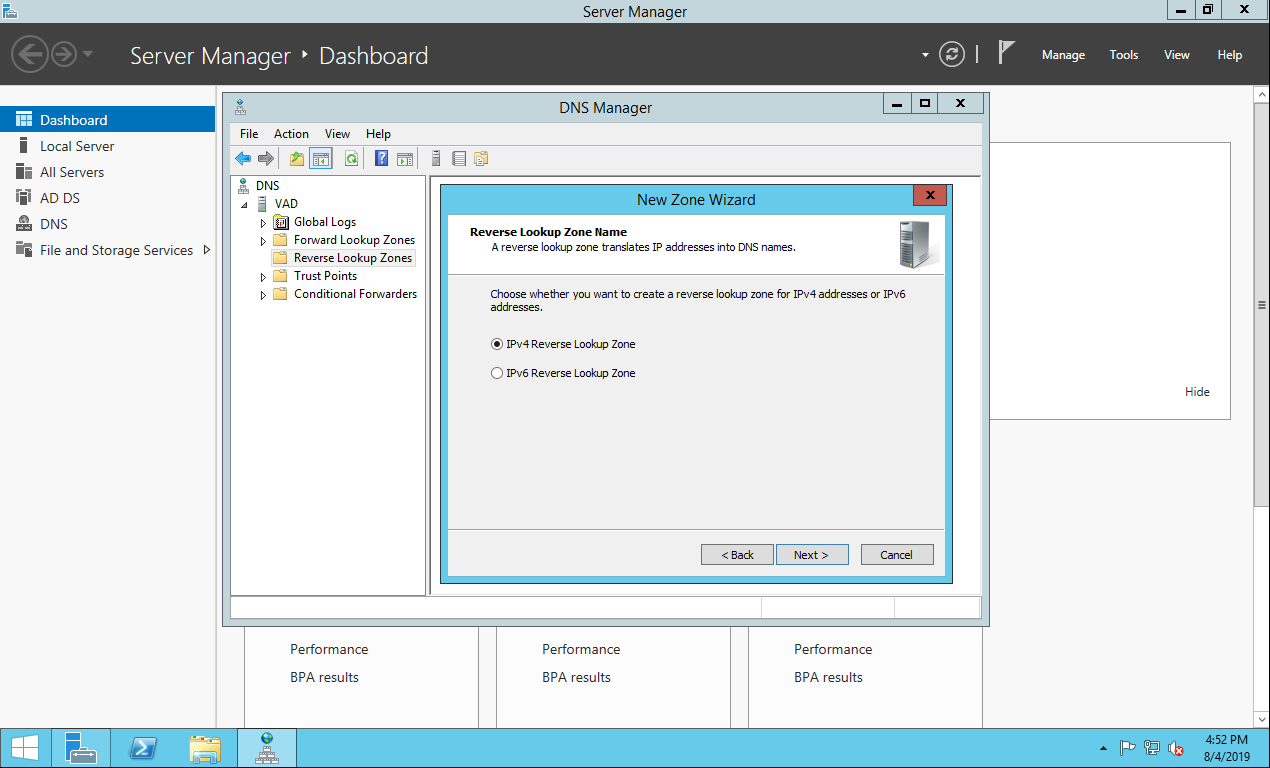The width and height of the screenshot is (1270, 768).
Task: Collapse the VAD server tree node
Action: click(245, 204)
